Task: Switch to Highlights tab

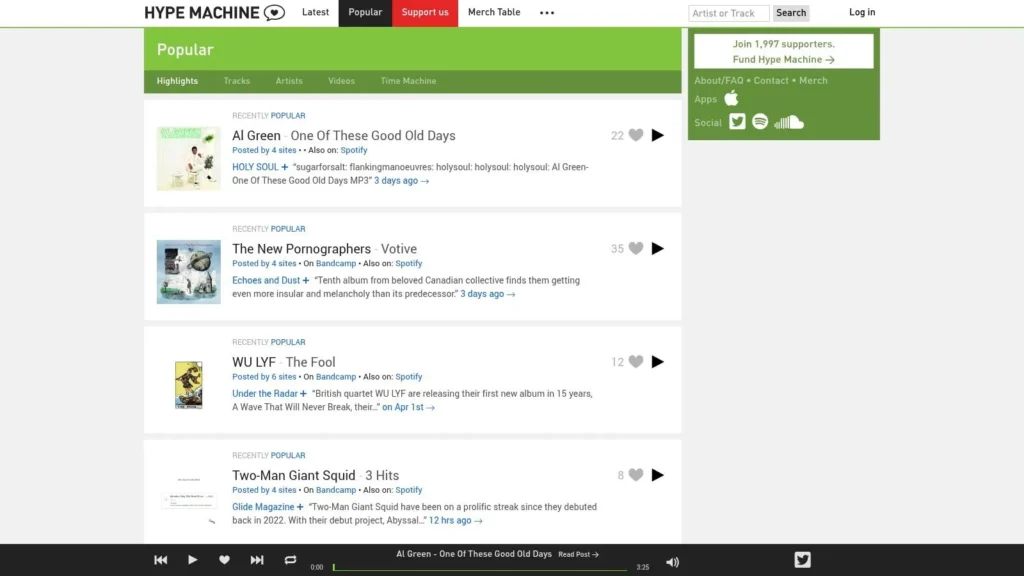Action: coord(177,81)
